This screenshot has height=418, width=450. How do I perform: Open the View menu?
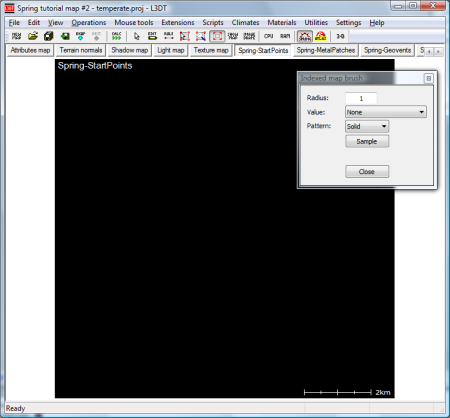pyautogui.click(x=55, y=23)
